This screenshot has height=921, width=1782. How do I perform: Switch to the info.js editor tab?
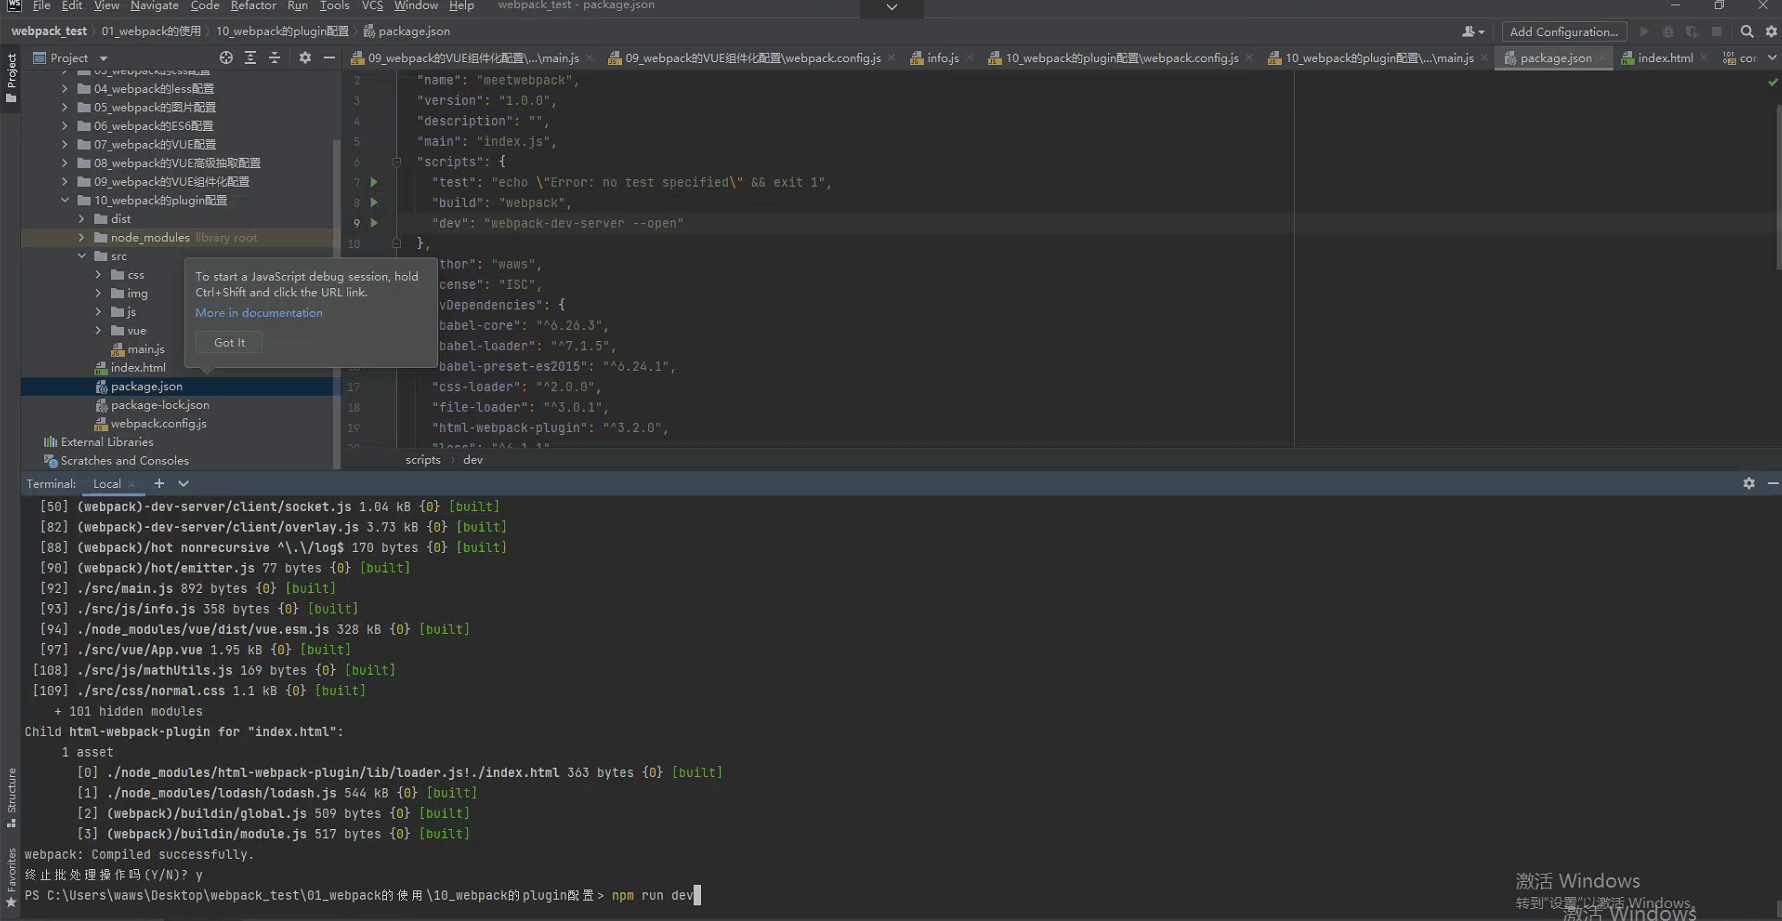tap(942, 58)
